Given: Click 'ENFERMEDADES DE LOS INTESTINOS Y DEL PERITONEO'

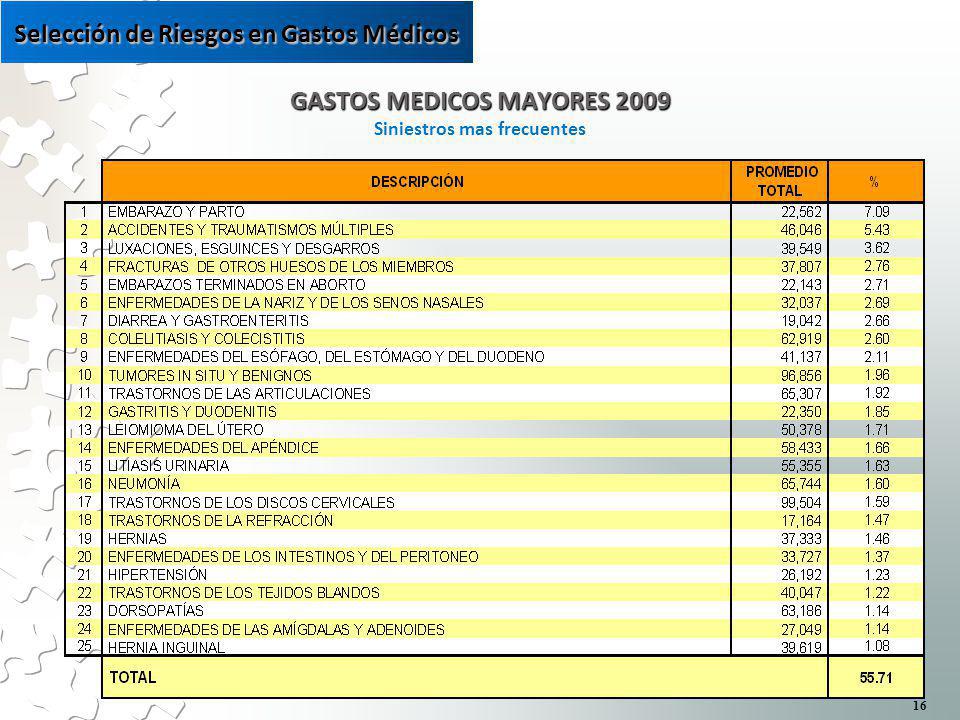Looking at the screenshot, I should [293, 557].
